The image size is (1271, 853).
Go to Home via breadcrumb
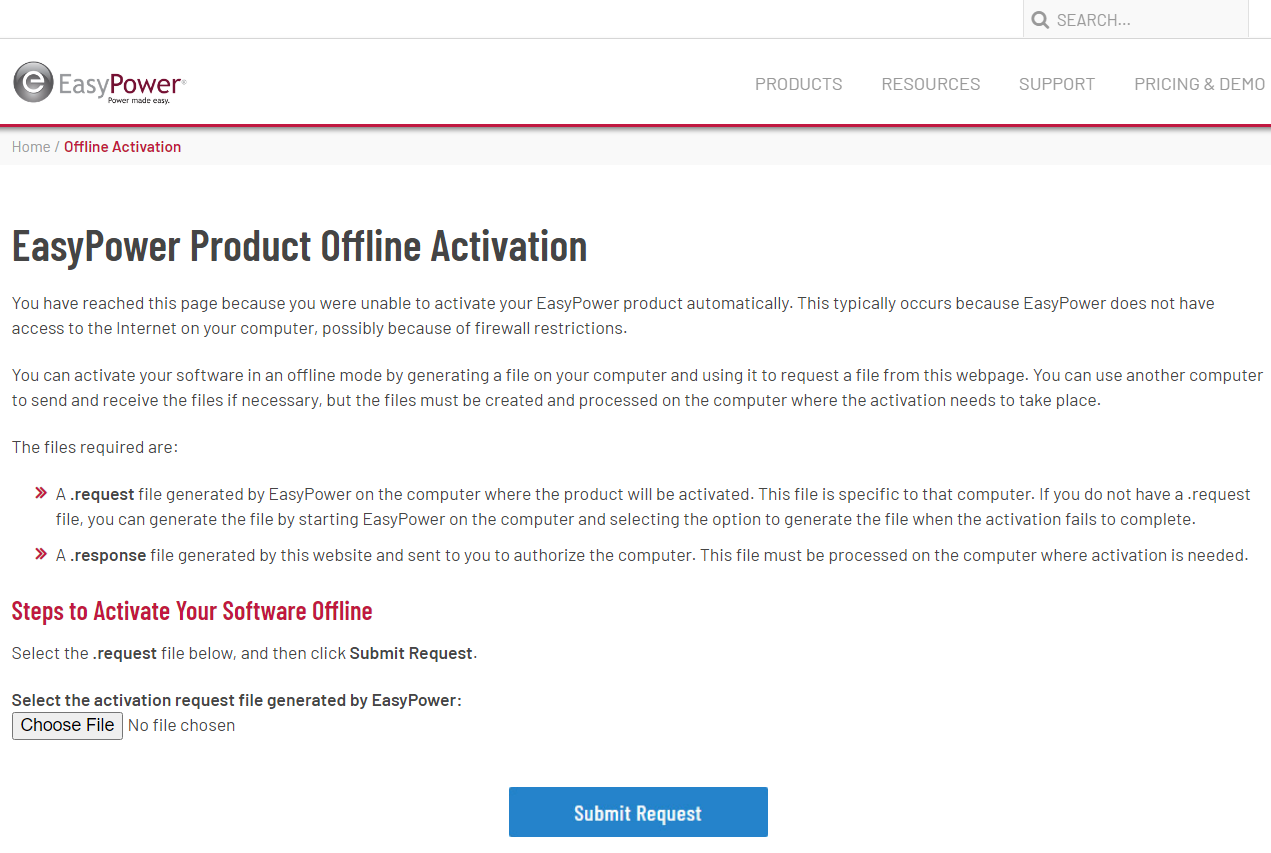tap(31, 147)
